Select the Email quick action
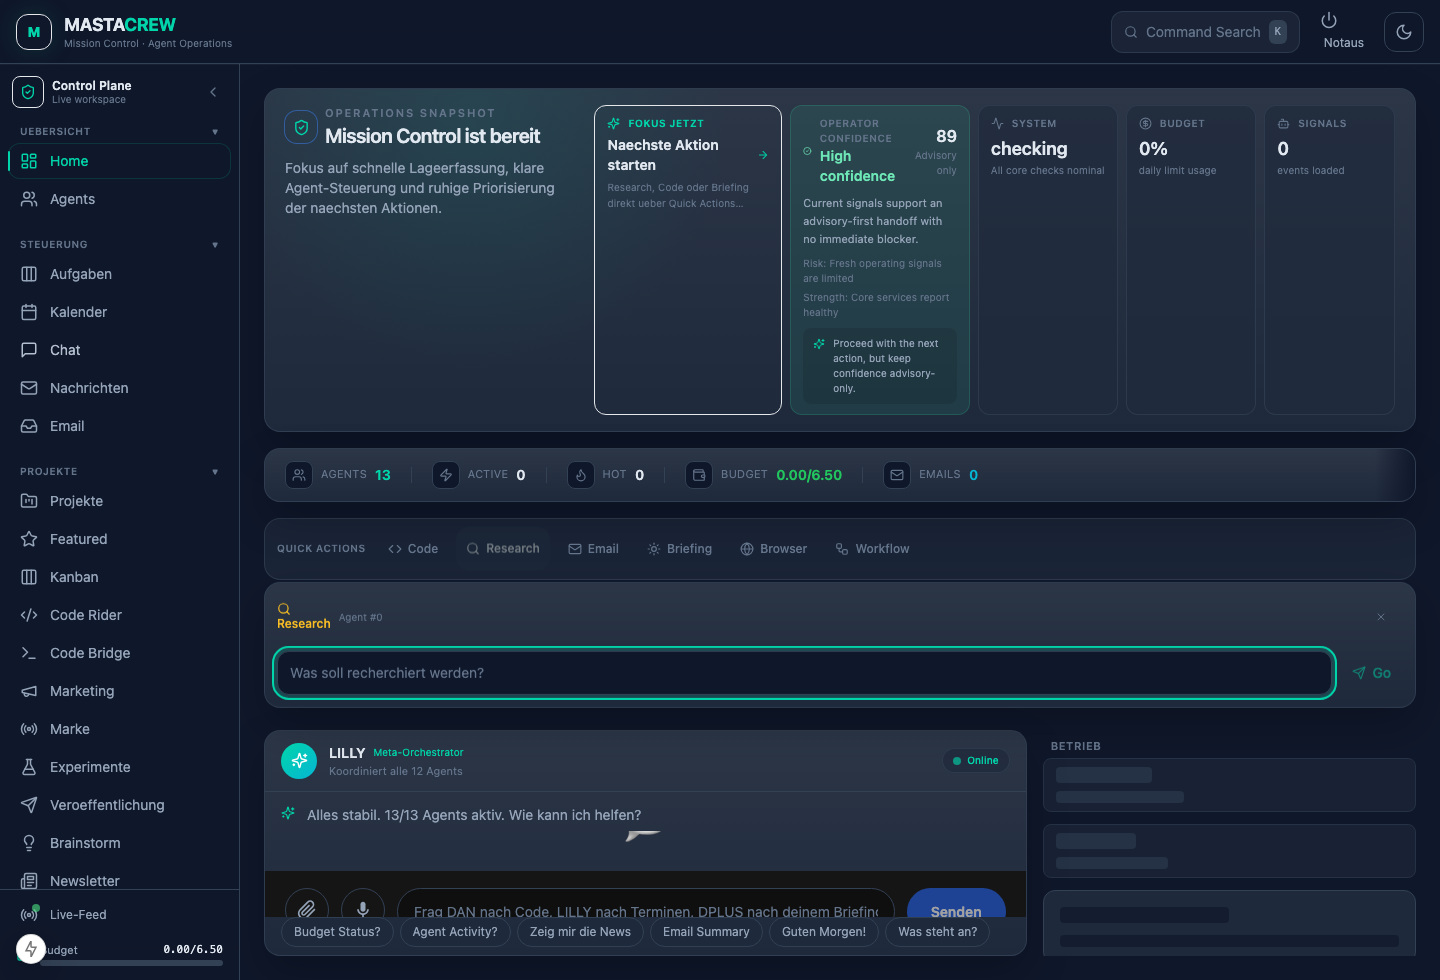Image resolution: width=1440 pixels, height=980 pixels. click(594, 549)
